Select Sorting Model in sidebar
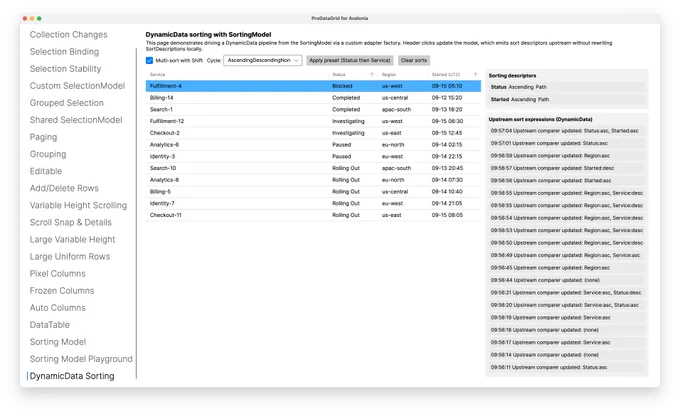 58,342
